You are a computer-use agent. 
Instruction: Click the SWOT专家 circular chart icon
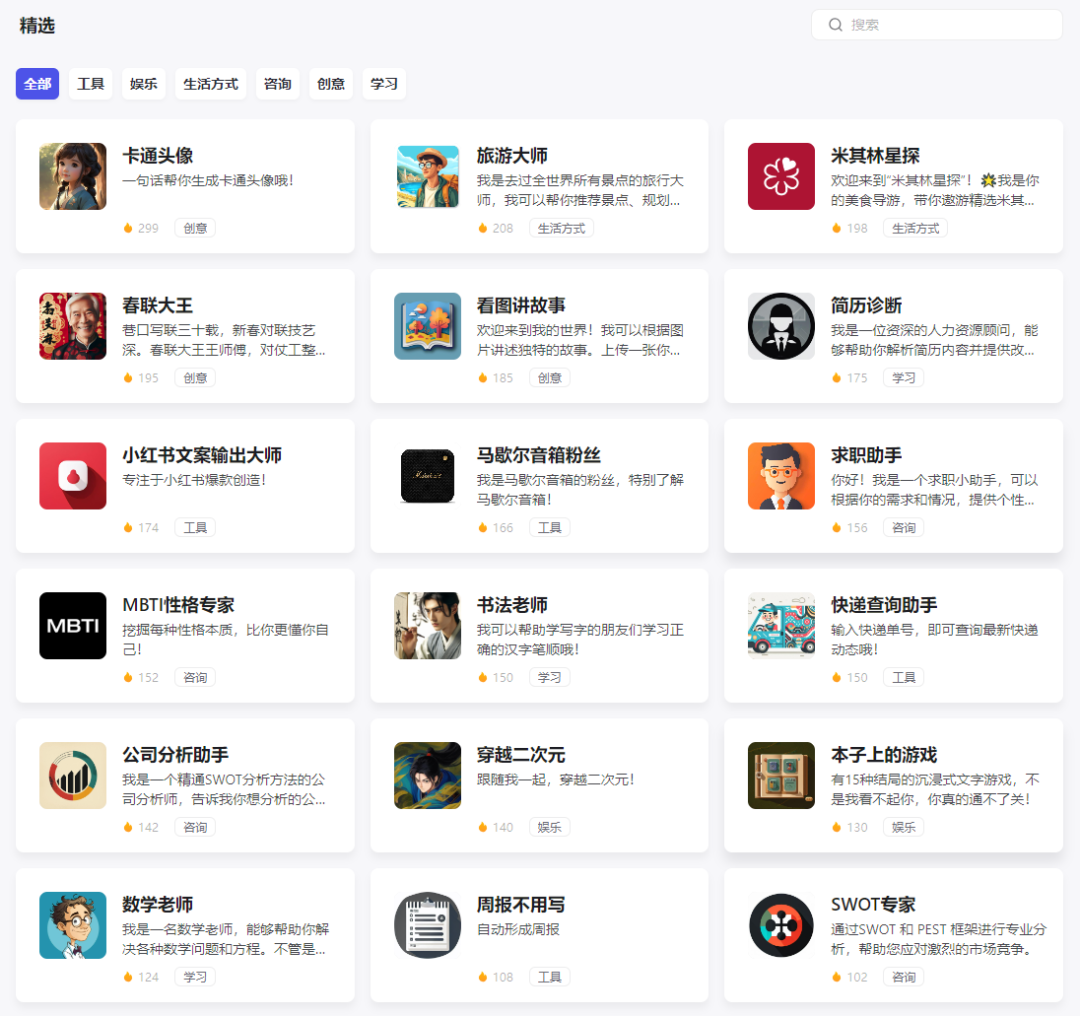point(781,925)
